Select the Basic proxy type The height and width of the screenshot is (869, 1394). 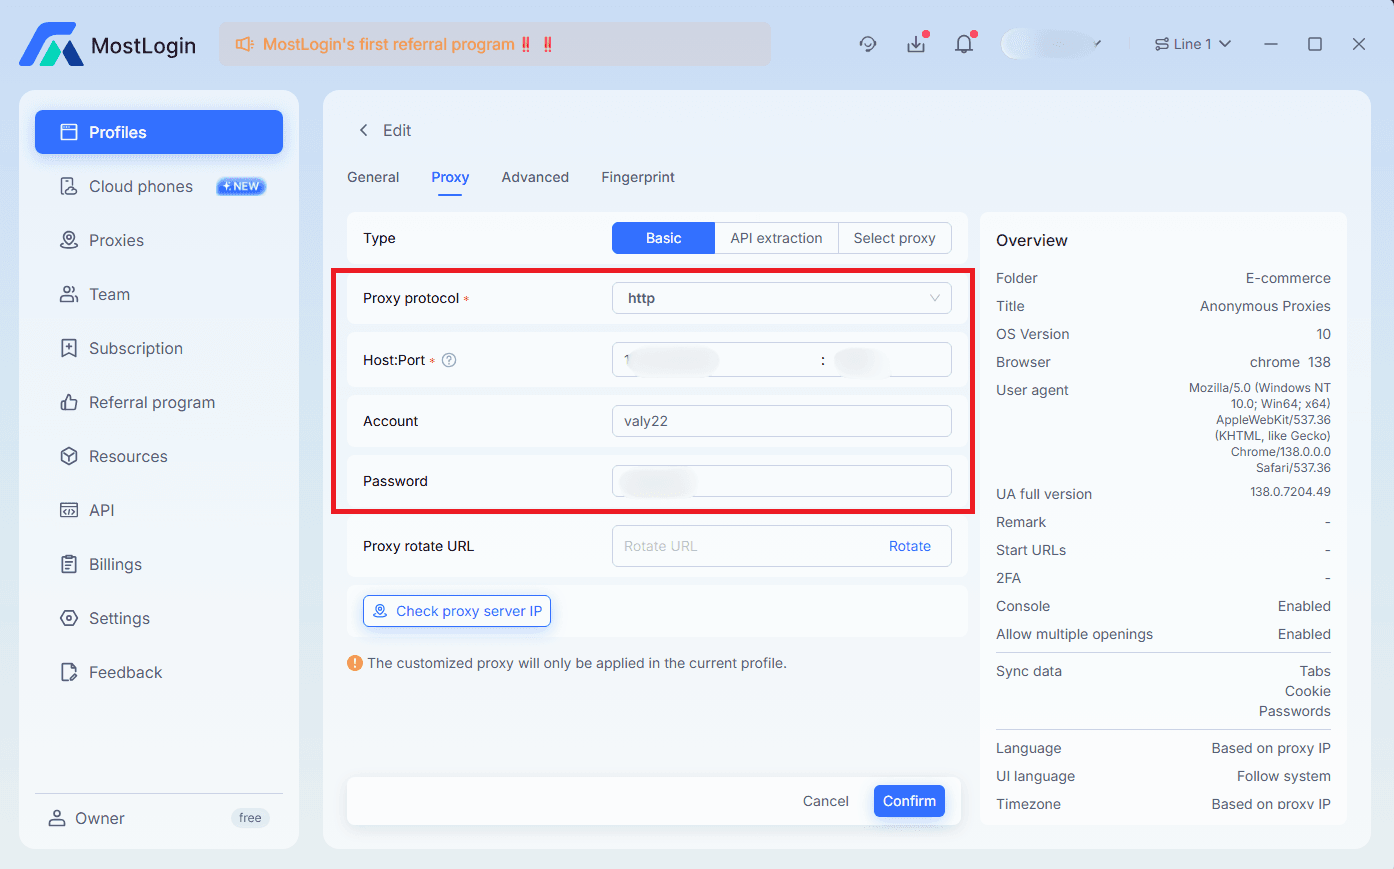662,238
